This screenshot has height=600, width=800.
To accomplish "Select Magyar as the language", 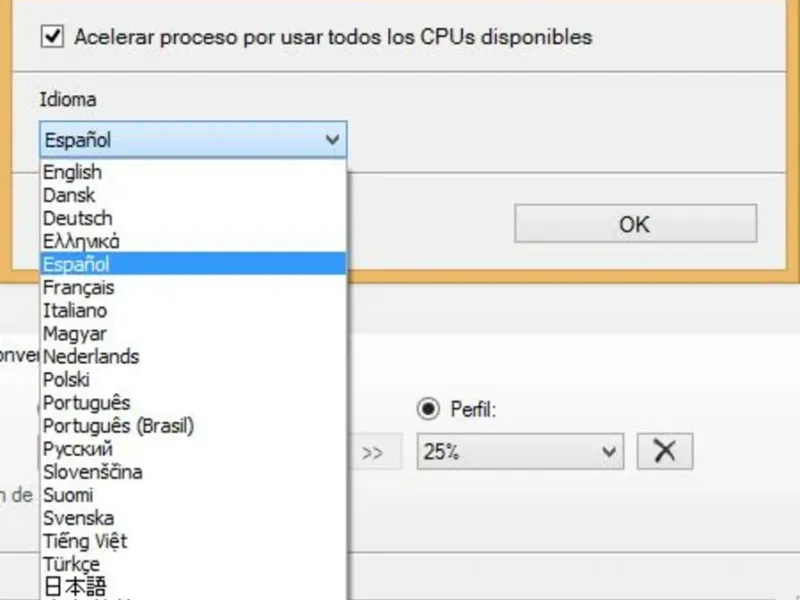I will coord(74,333).
